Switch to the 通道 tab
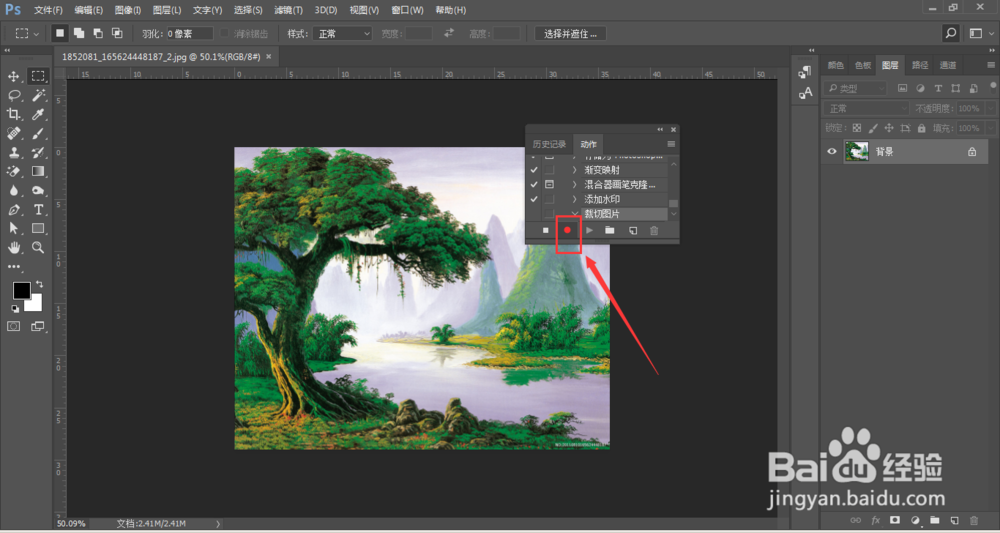This screenshot has height=533, width=1000. pyautogui.click(x=948, y=65)
